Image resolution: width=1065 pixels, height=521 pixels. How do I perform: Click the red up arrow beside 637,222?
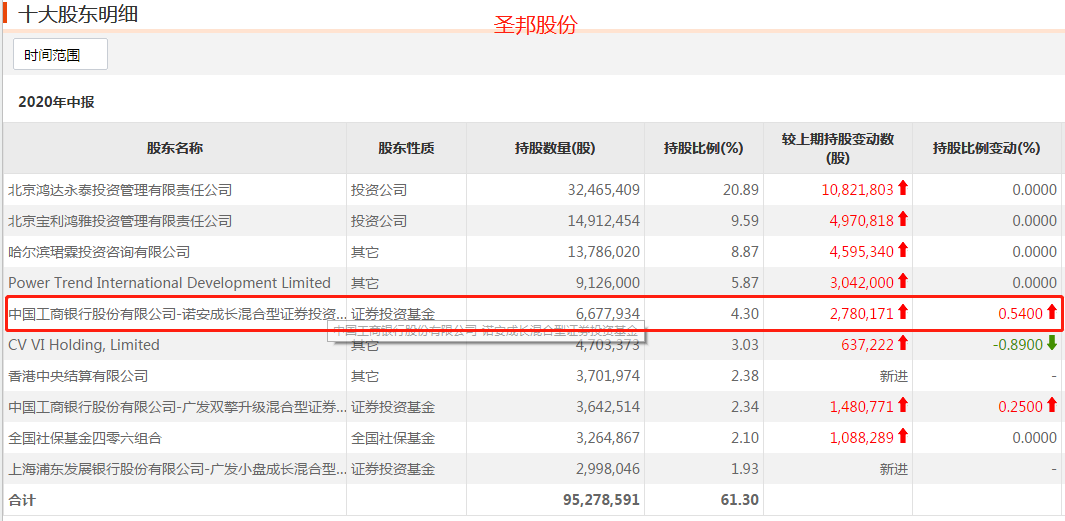point(903,343)
